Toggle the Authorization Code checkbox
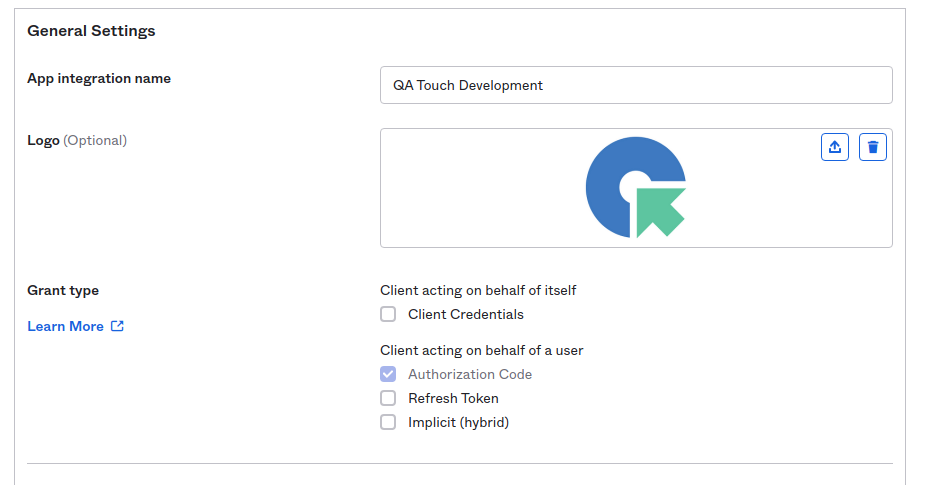Image resolution: width=934 pixels, height=485 pixels. 388,374
